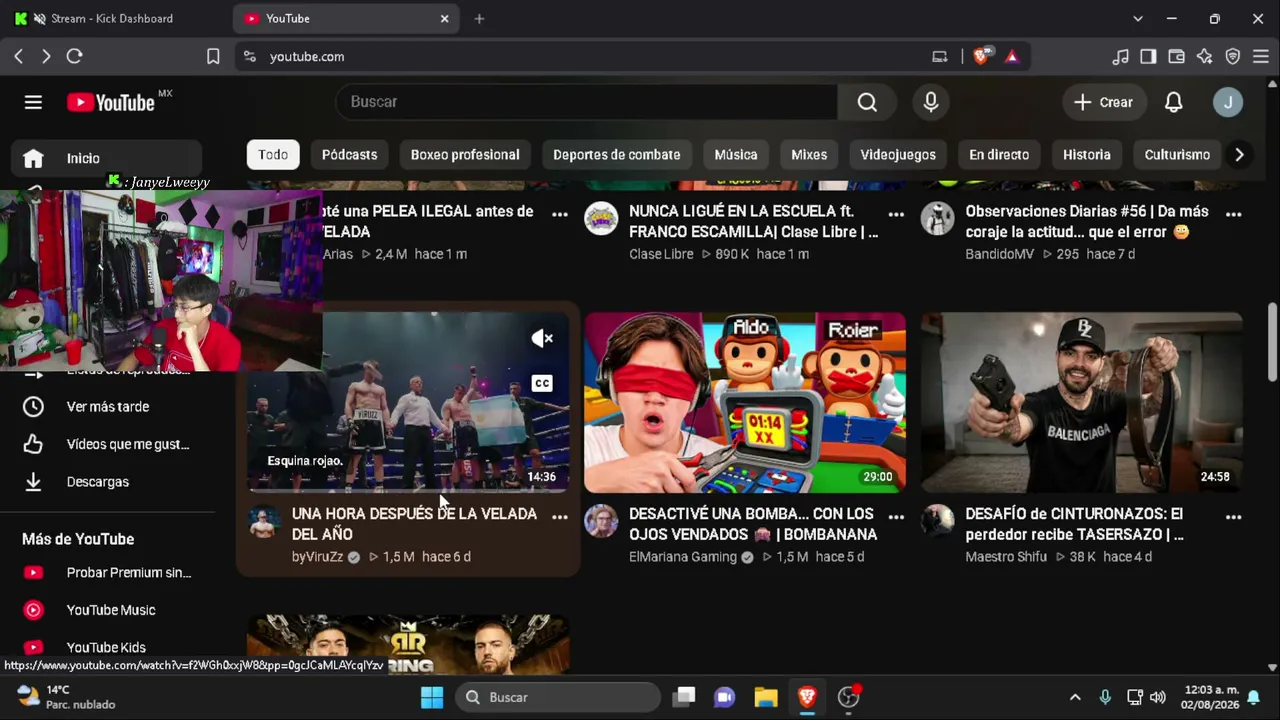The width and height of the screenshot is (1280, 720).
Task: Expand hidden system tray icons
Action: tap(1075, 697)
